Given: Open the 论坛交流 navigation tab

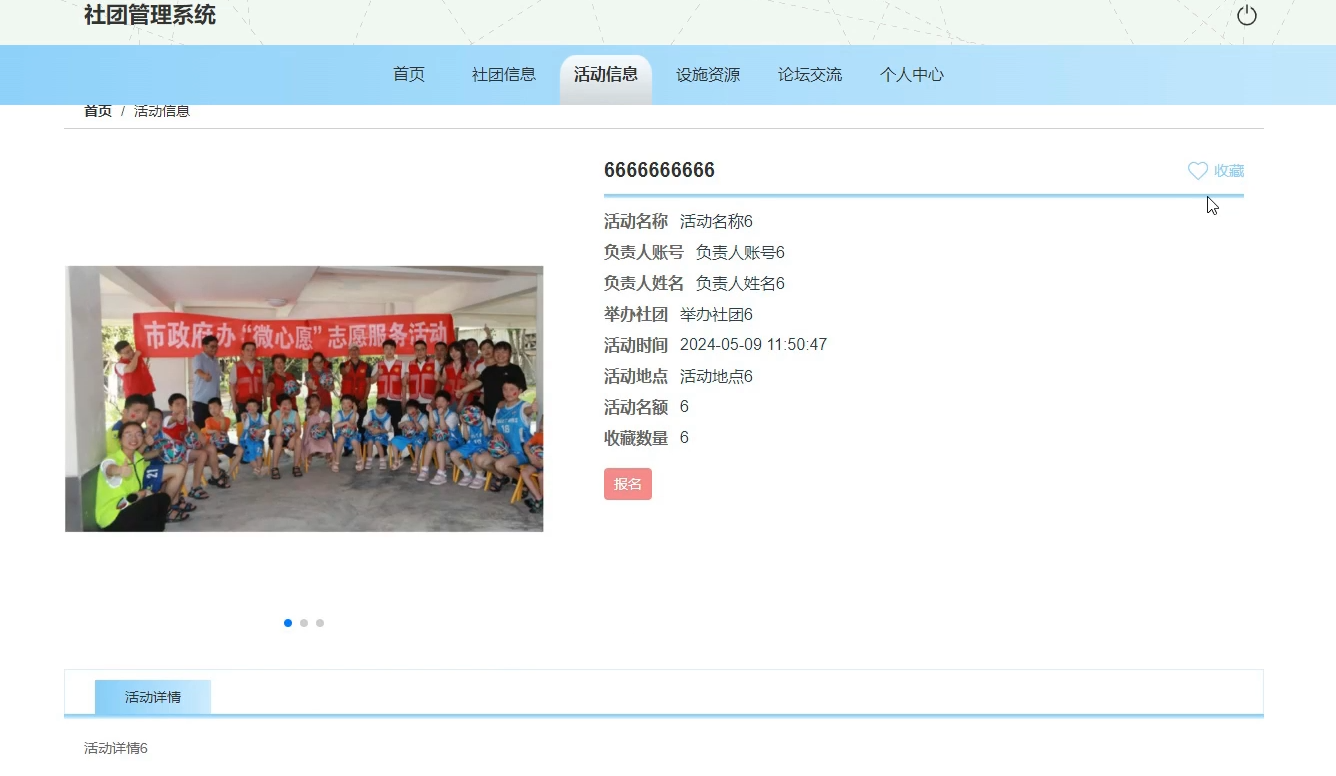Looking at the screenshot, I should click(810, 74).
